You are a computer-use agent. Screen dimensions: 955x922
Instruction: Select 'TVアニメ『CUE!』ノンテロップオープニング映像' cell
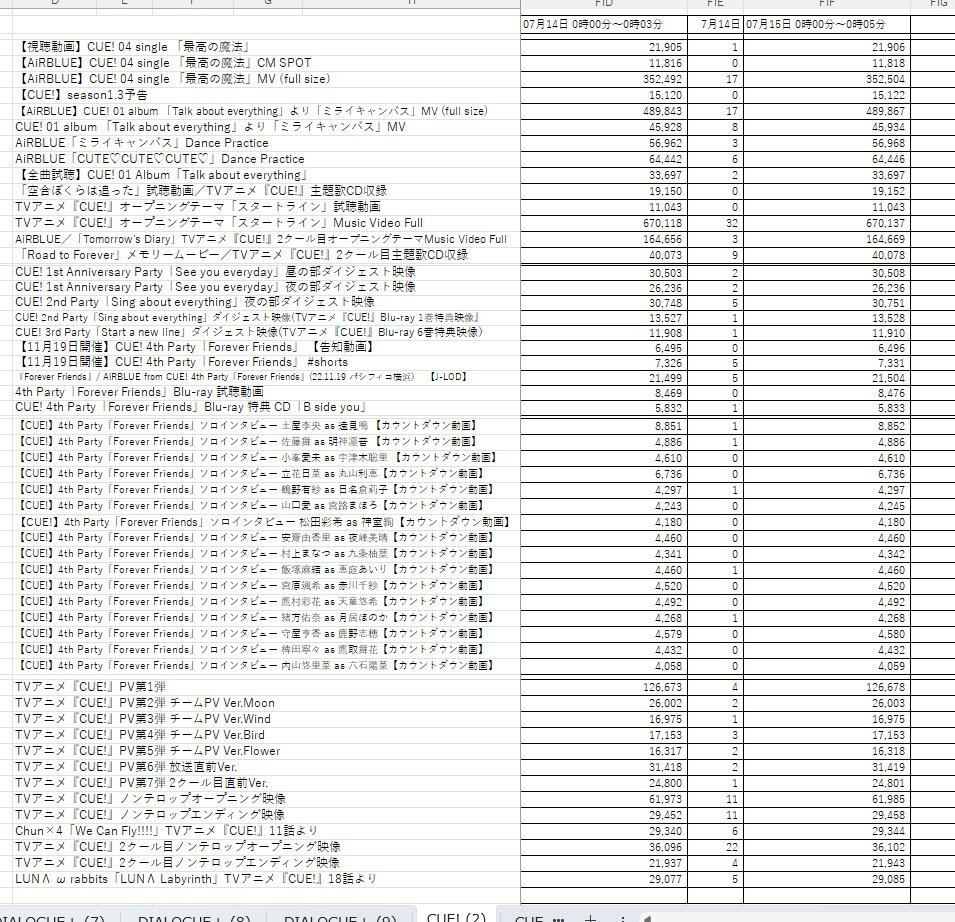(x=266, y=798)
